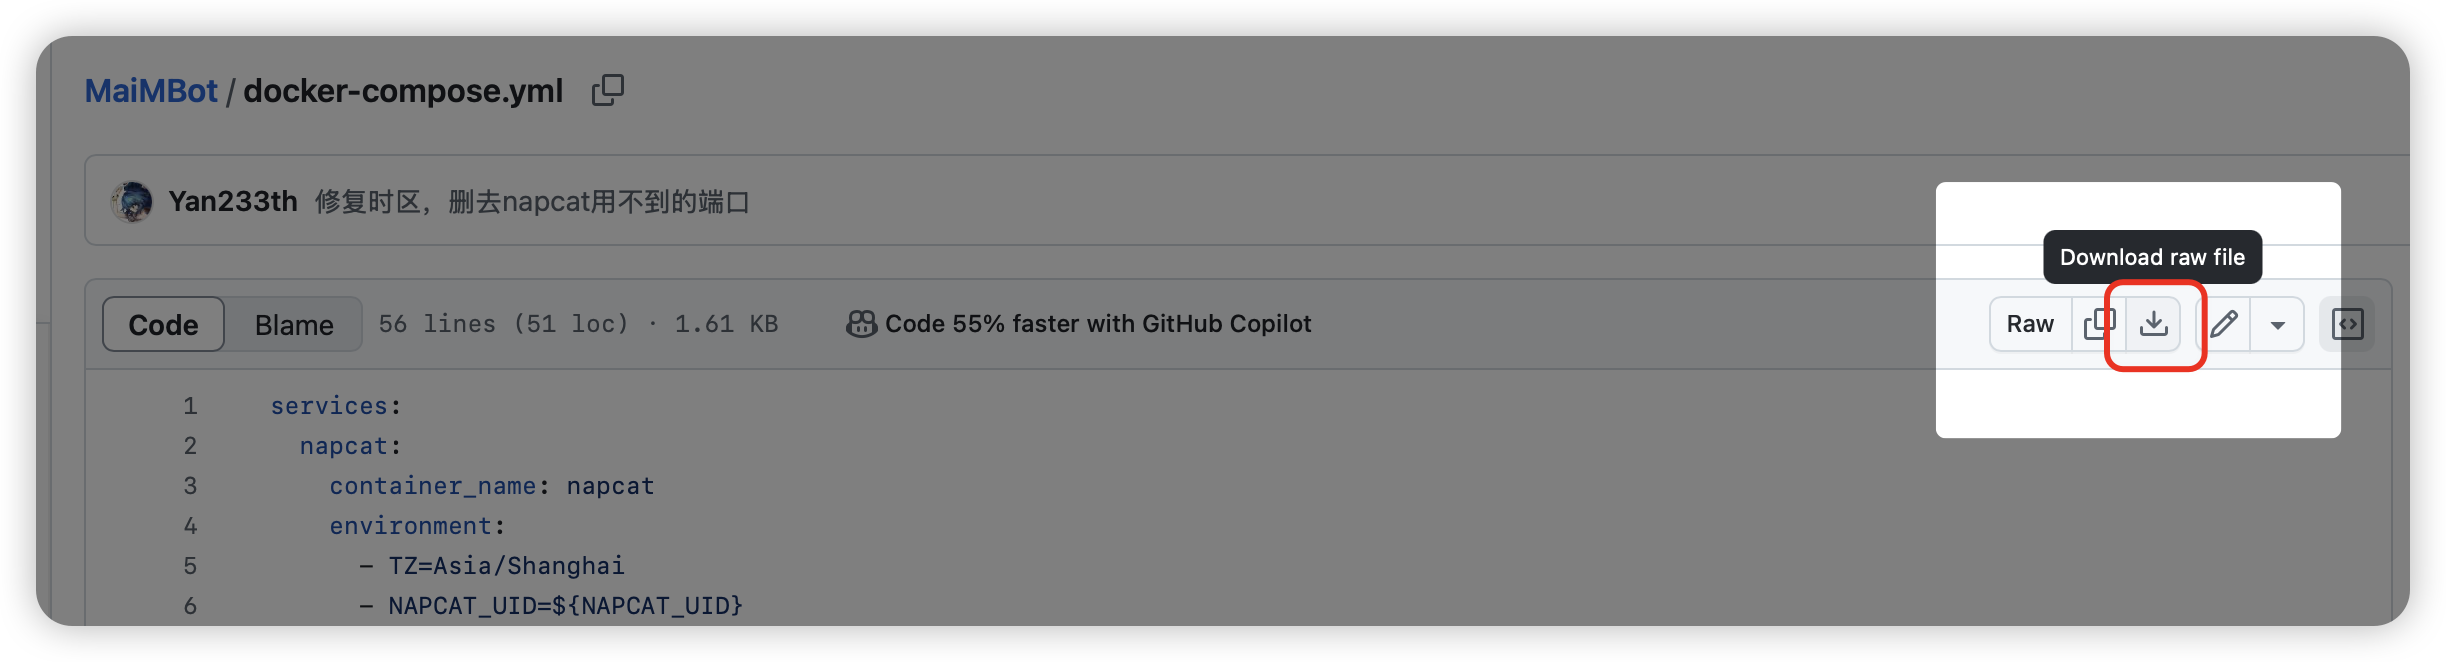Click the GitHub Copilot icon
The height and width of the screenshot is (662, 2446).
coord(861,324)
